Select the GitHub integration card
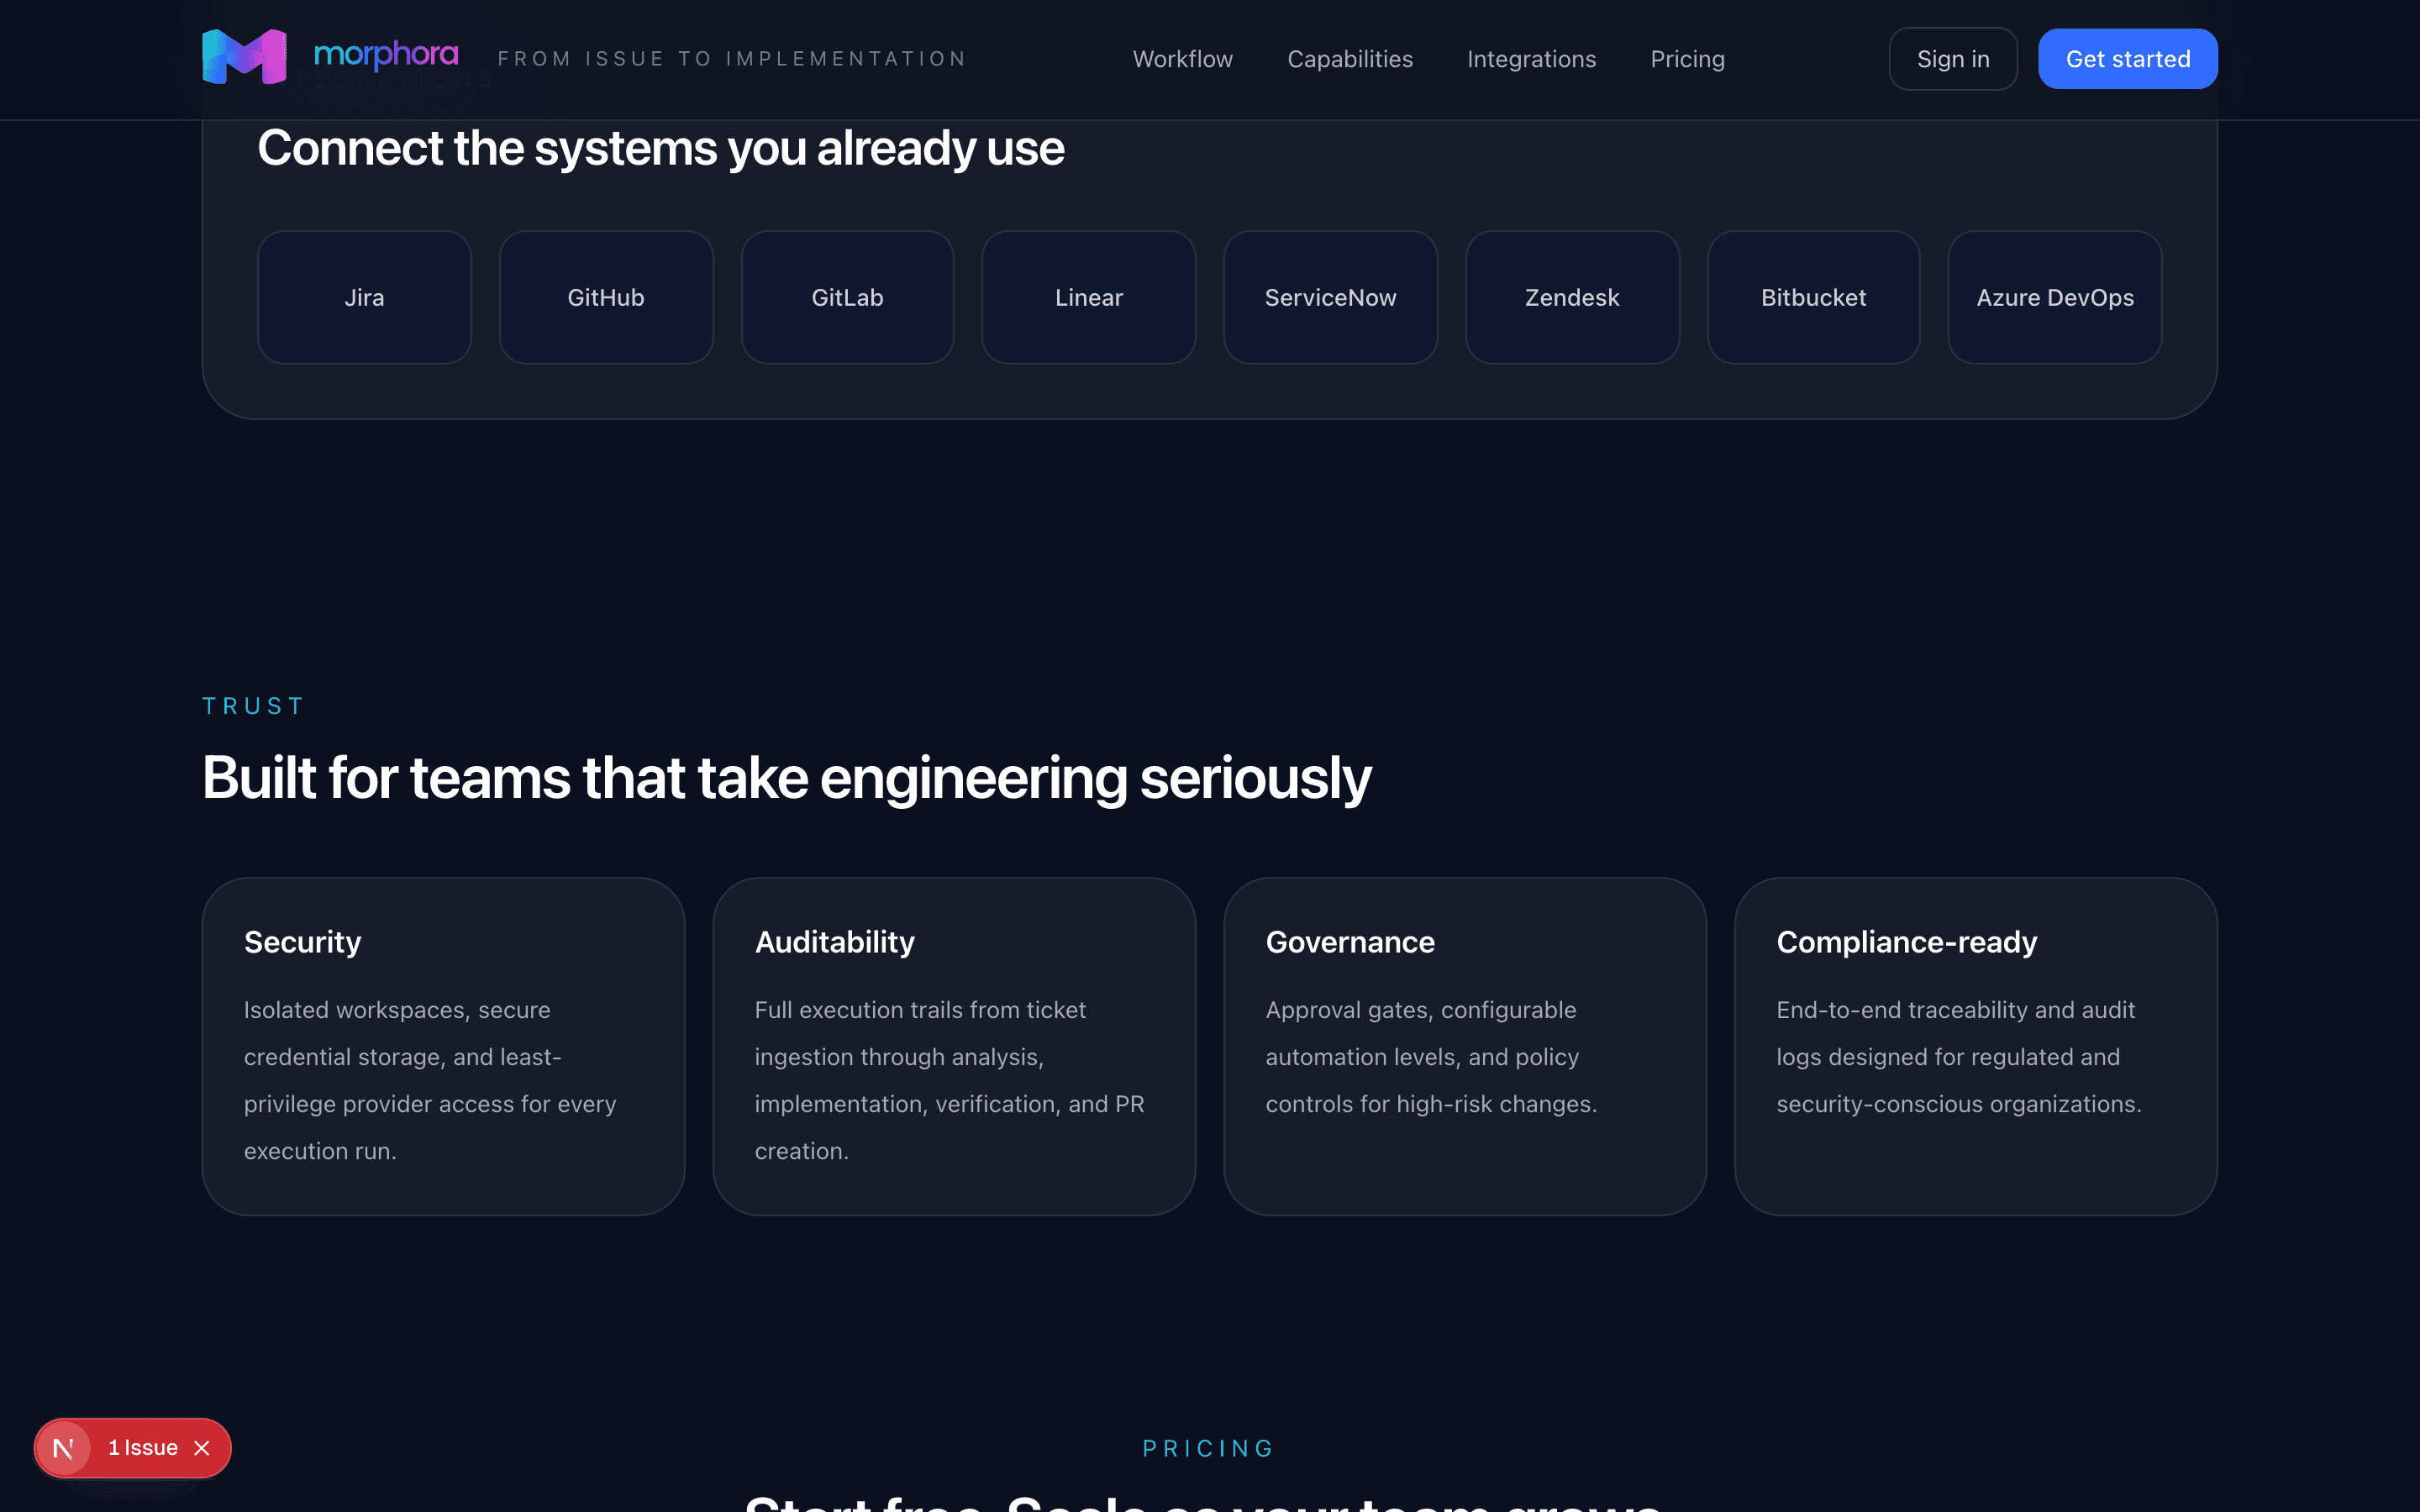 pyautogui.click(x=605, y=296)
